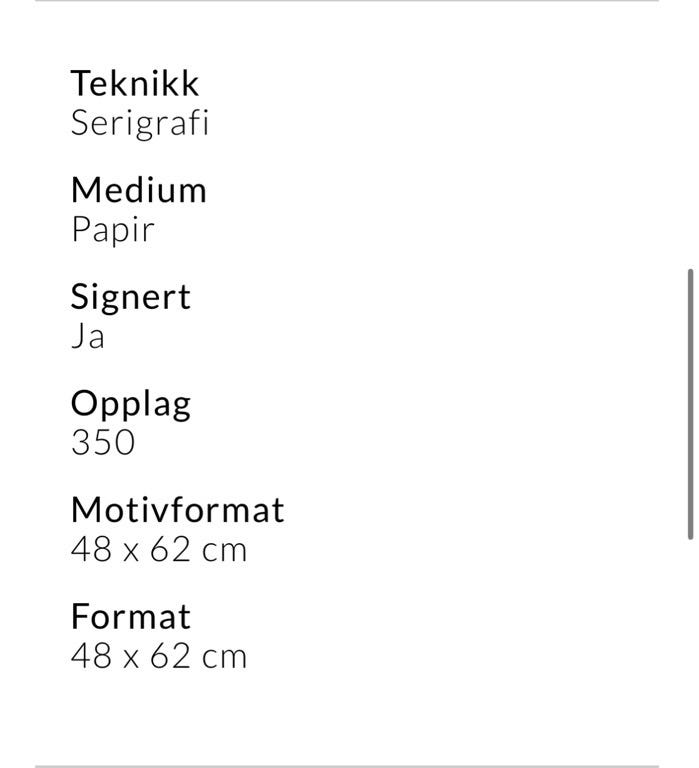Click the Ja value under Signert
This screenshot has height=768, width=699.
(x=87, y=337)
